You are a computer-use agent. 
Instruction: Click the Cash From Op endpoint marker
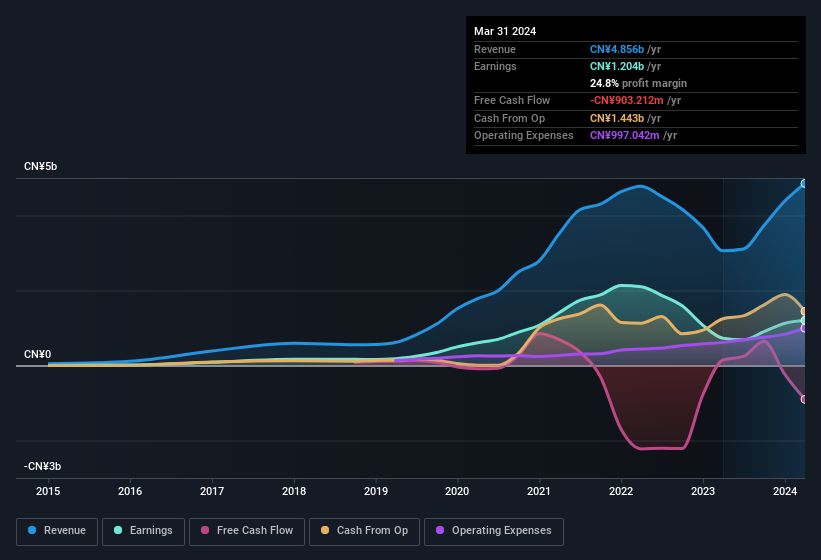(804, 311)
